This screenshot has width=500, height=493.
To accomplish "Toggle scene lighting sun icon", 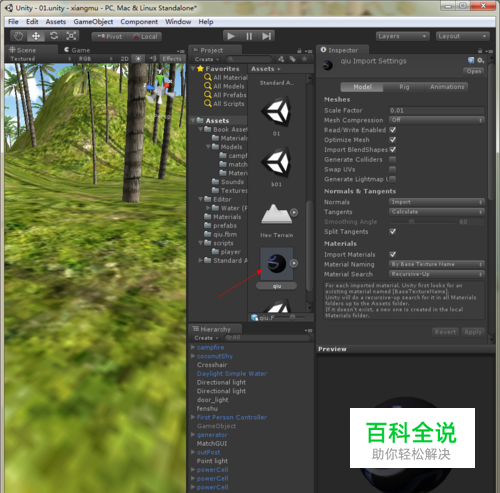I will [138, 59].
